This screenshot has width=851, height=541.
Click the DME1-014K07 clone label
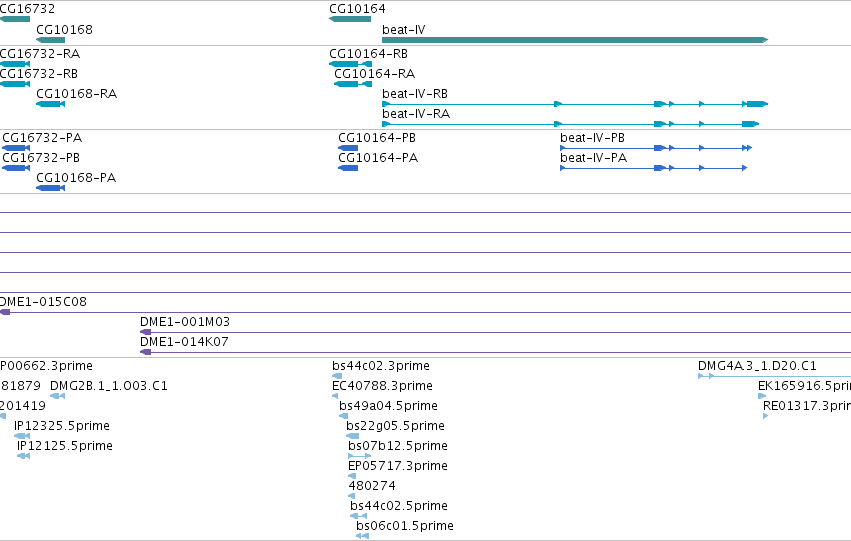pyautogui.click(x=184, y=341)
